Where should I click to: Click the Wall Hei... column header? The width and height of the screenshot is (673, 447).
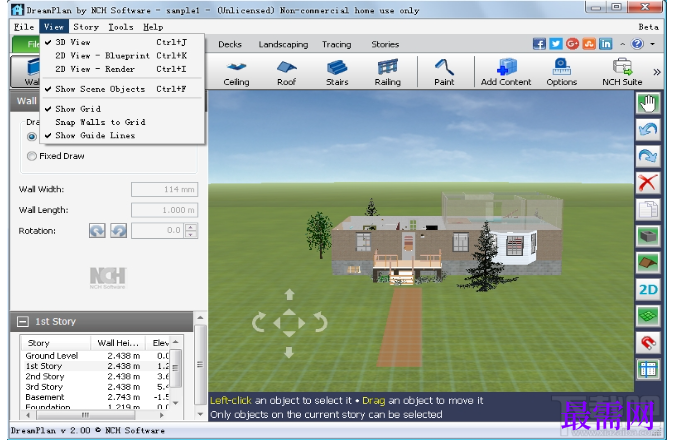pos(118,343)
